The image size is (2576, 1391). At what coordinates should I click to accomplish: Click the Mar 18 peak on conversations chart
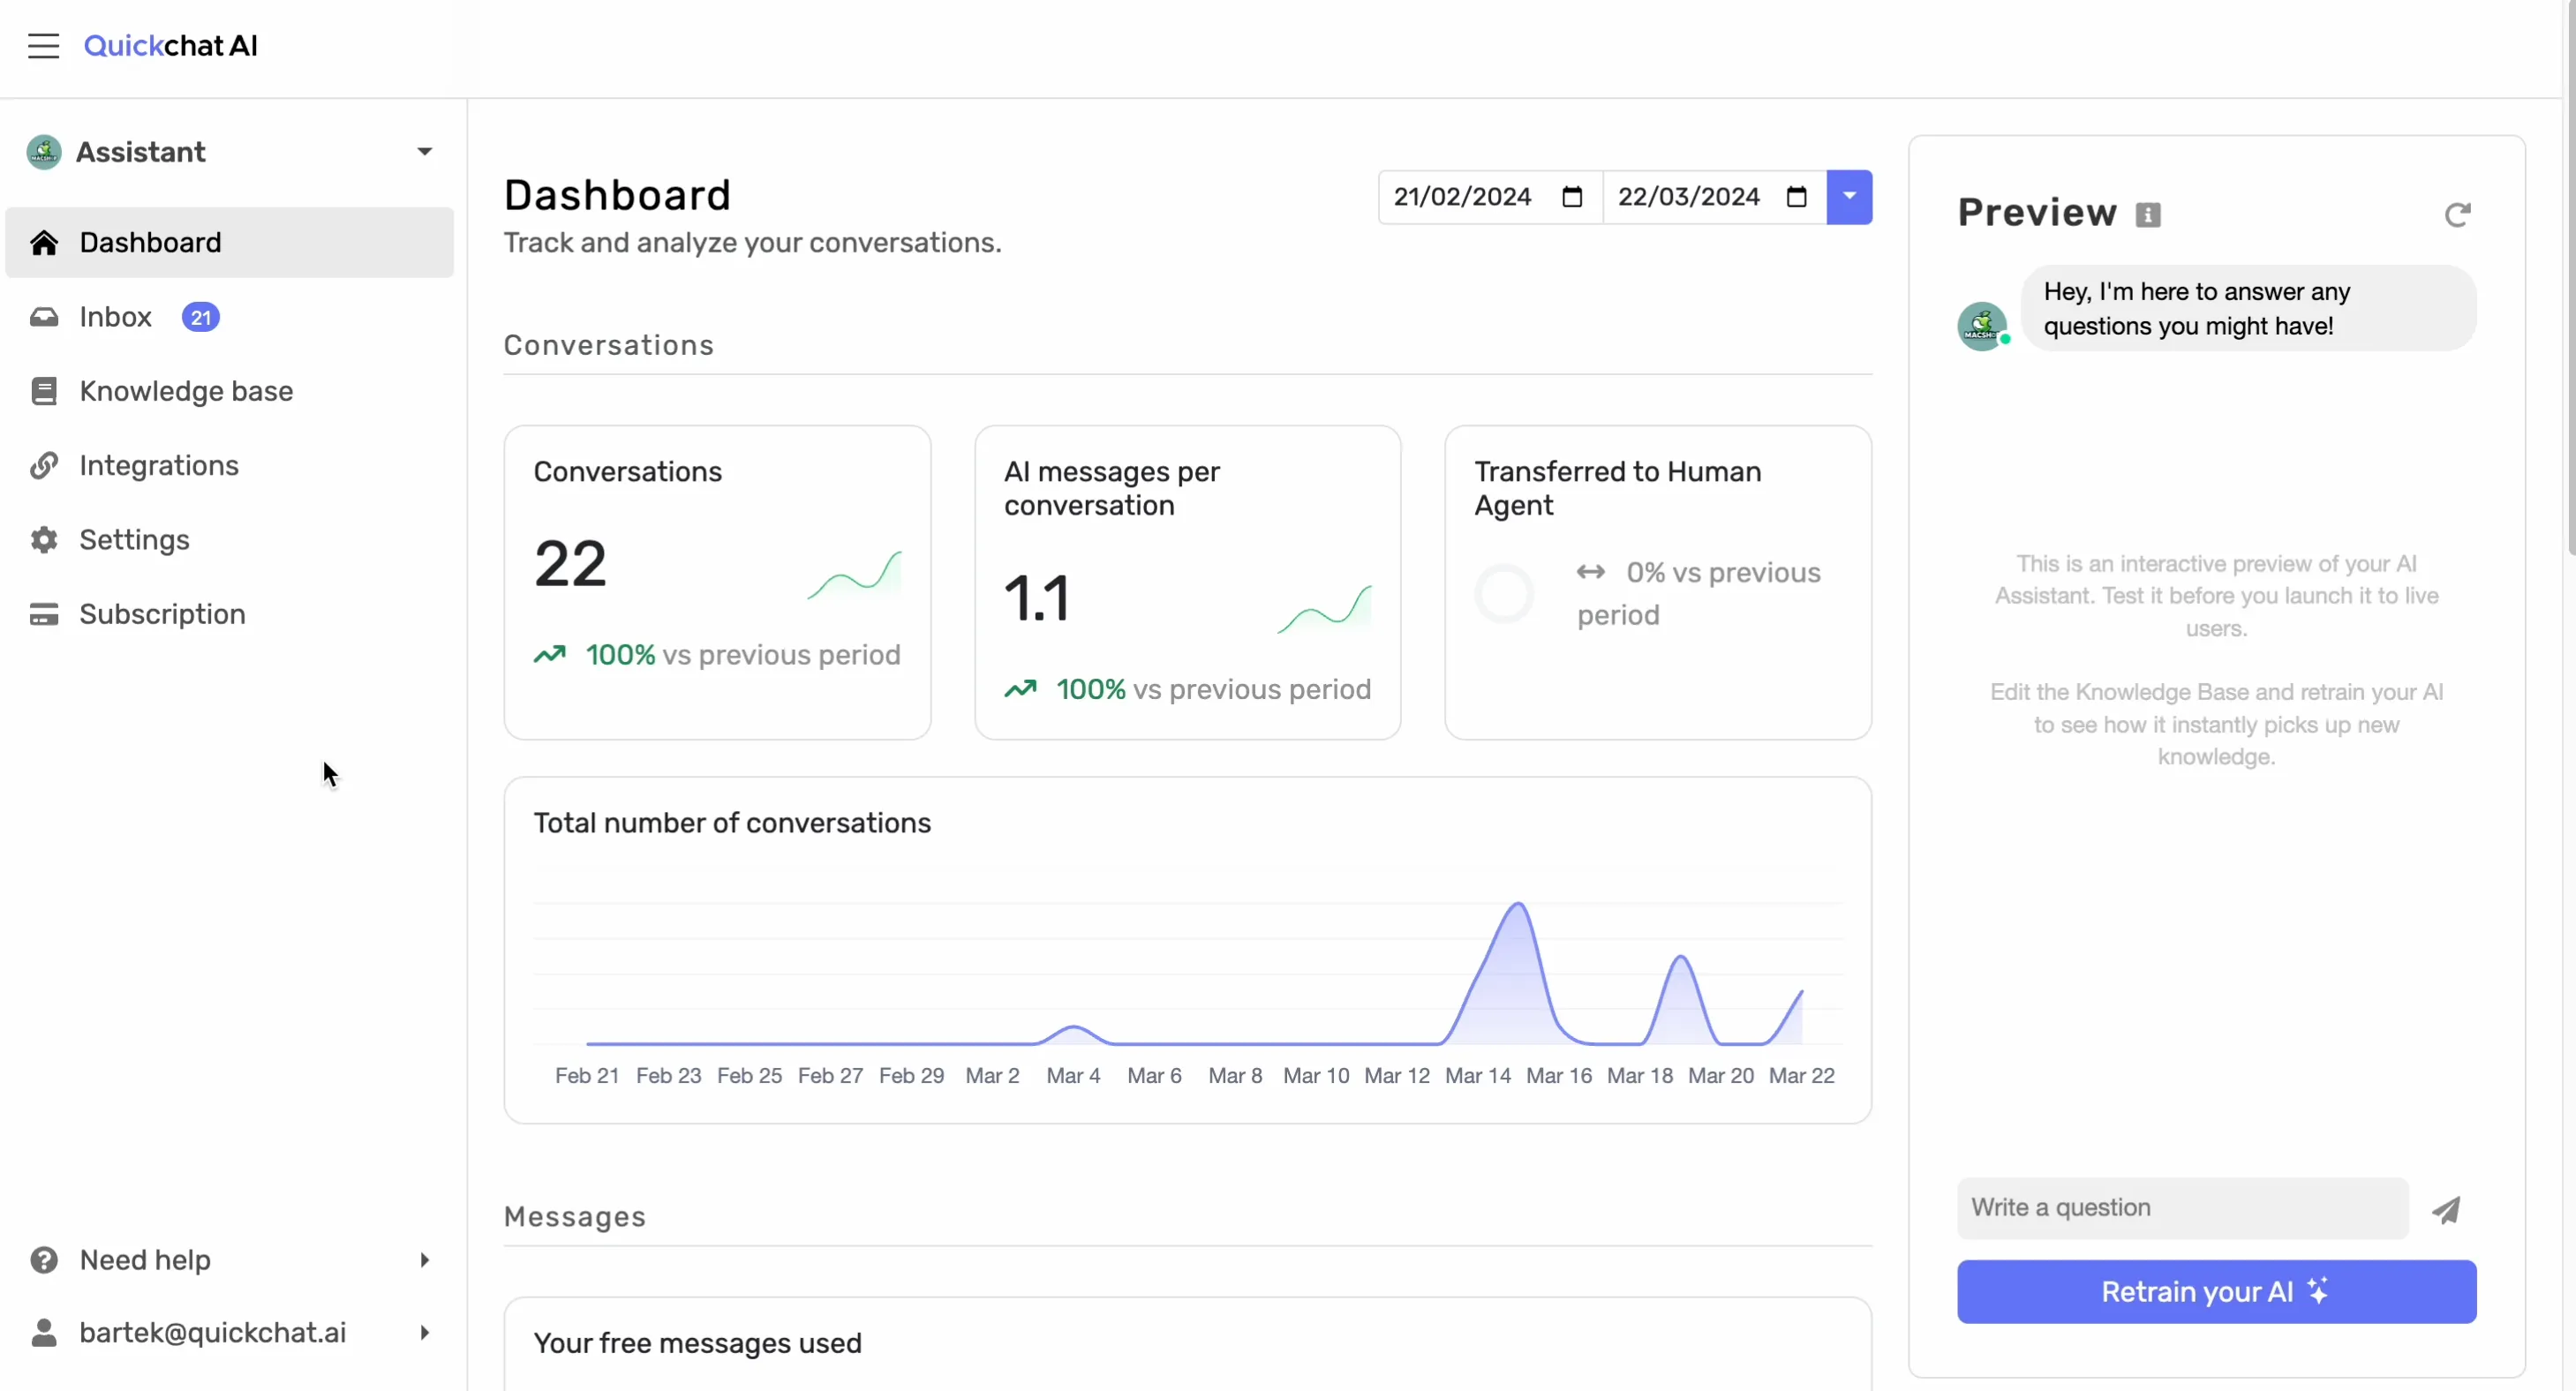tap(1680, 958)
